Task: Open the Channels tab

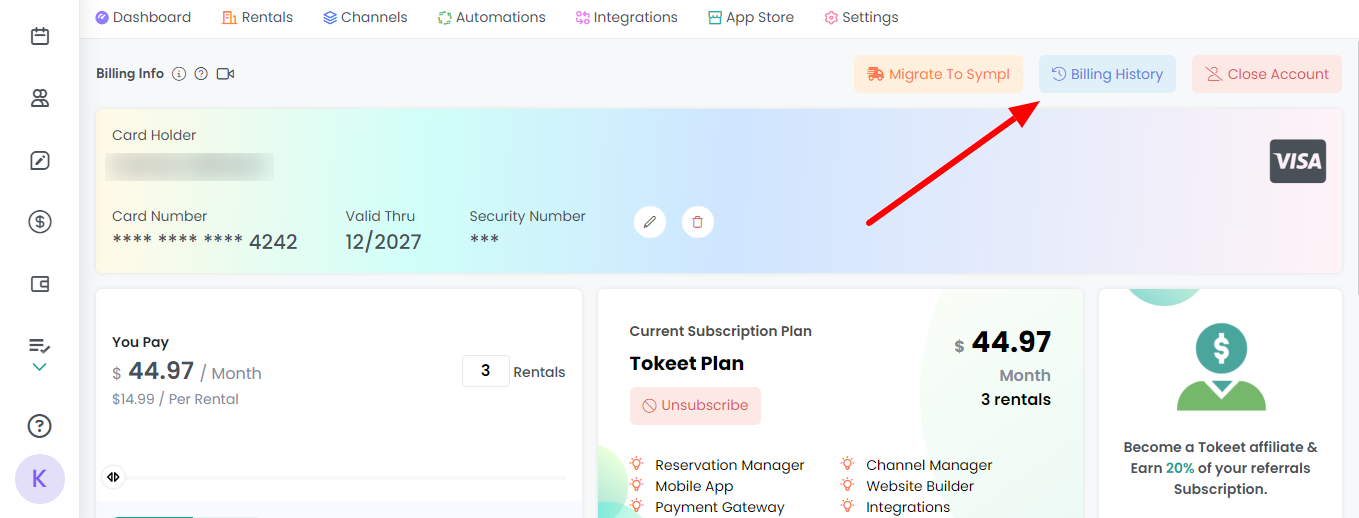Action: (x=365, y=17)
